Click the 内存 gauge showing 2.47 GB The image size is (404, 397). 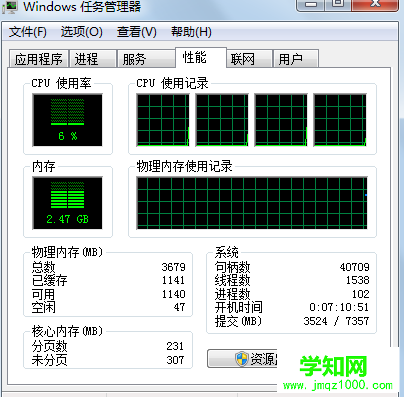coord(67,203)
